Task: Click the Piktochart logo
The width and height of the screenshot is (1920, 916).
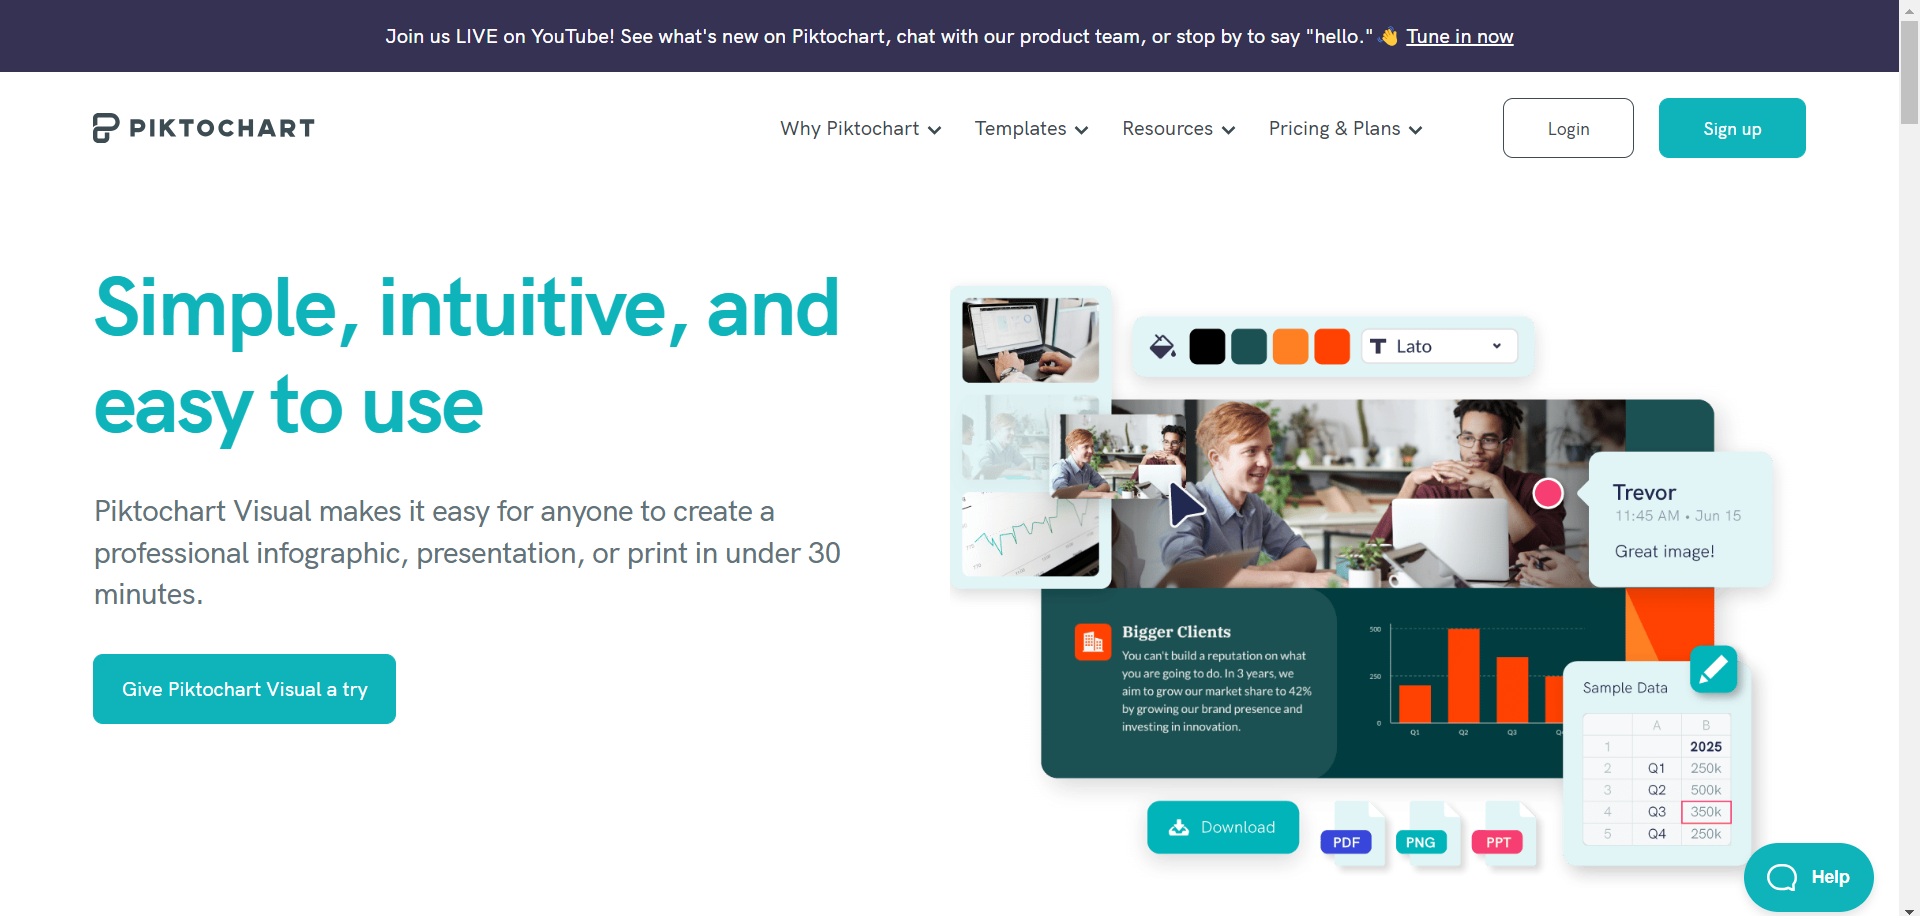Action: pos(203,128)
